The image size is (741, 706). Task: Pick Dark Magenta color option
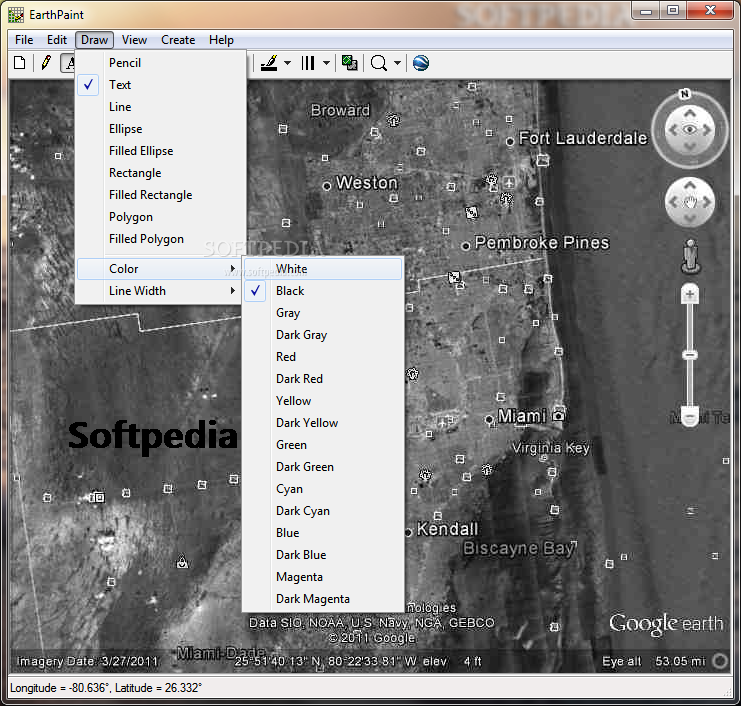click(323, 599)
